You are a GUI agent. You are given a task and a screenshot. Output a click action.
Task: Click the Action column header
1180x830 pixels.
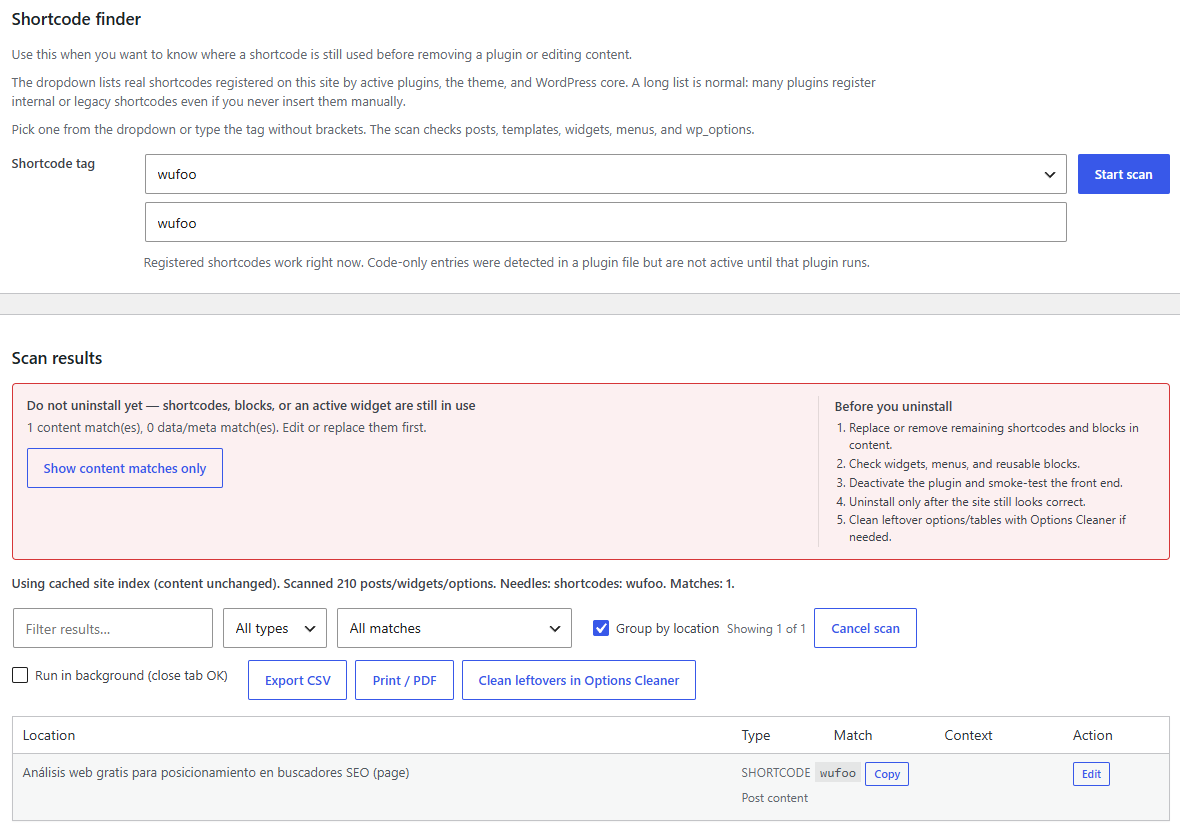[x=1092, y=735]
